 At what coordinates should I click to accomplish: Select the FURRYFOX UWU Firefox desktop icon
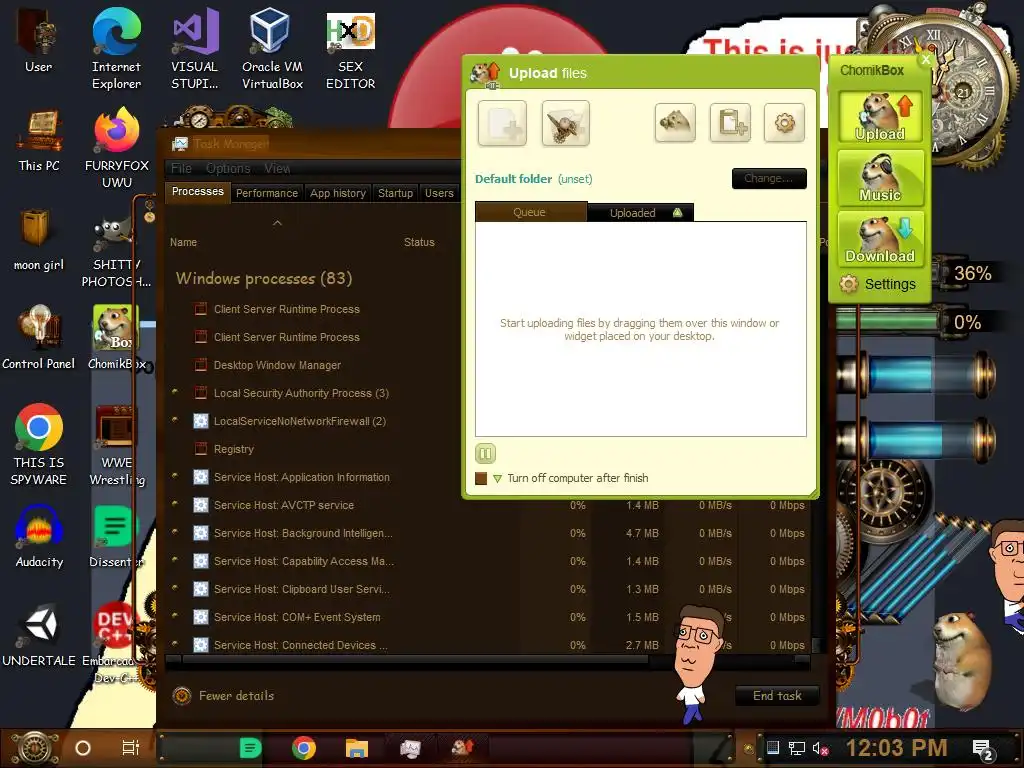click(117, 148)
